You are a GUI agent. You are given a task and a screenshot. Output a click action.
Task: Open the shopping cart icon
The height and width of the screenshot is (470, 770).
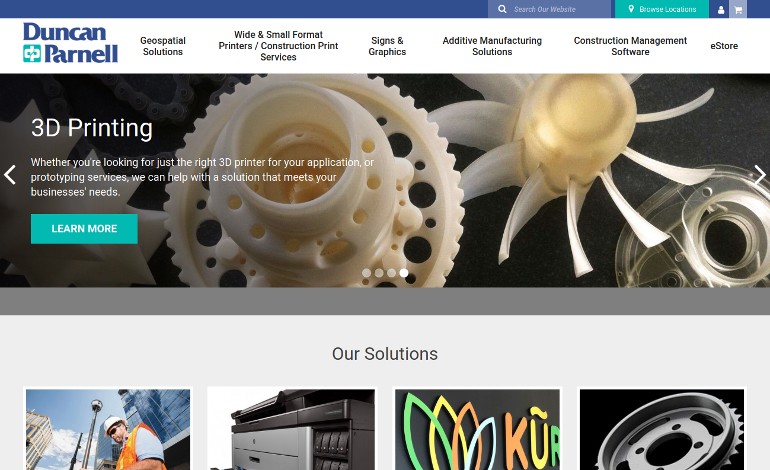pos(738,9)
